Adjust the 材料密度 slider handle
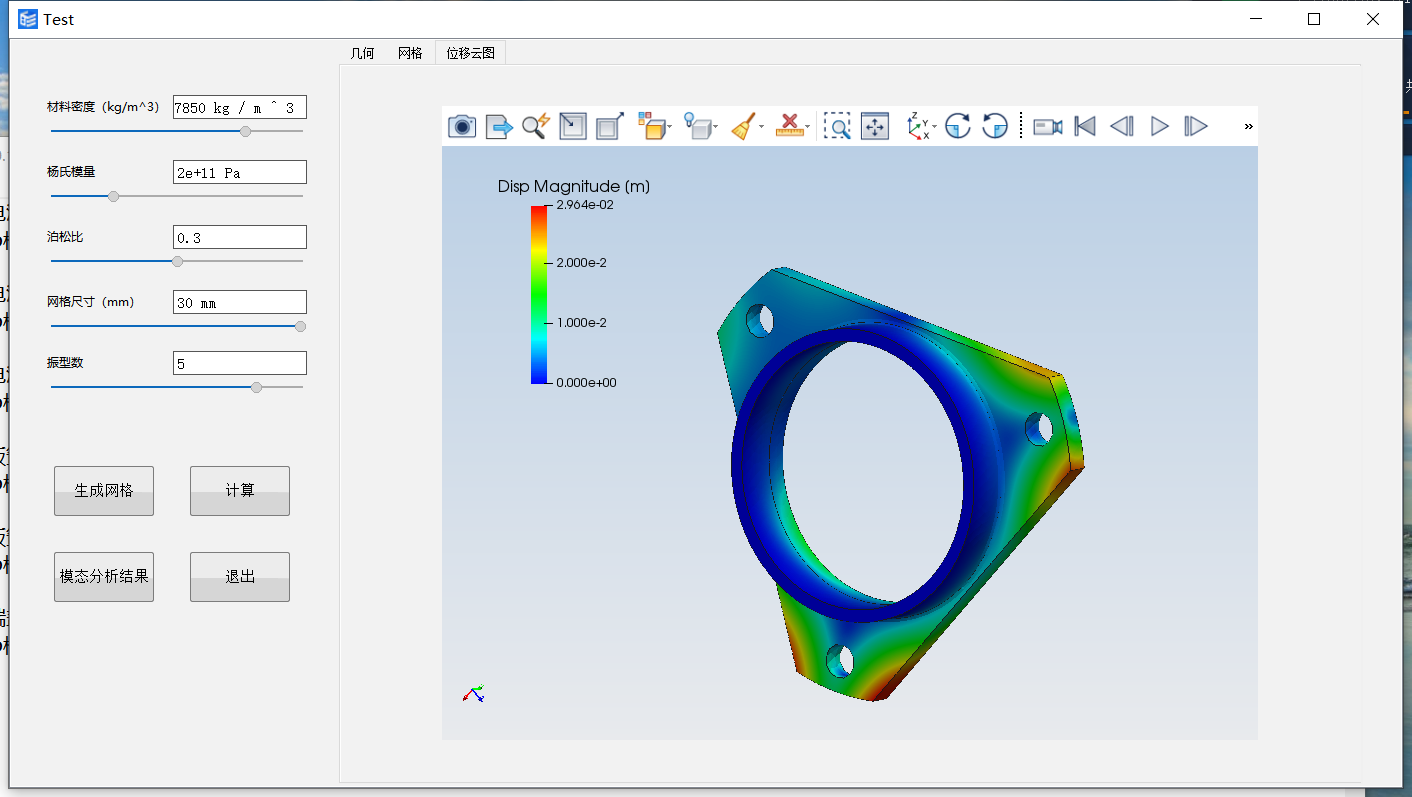 coord(246,131)
